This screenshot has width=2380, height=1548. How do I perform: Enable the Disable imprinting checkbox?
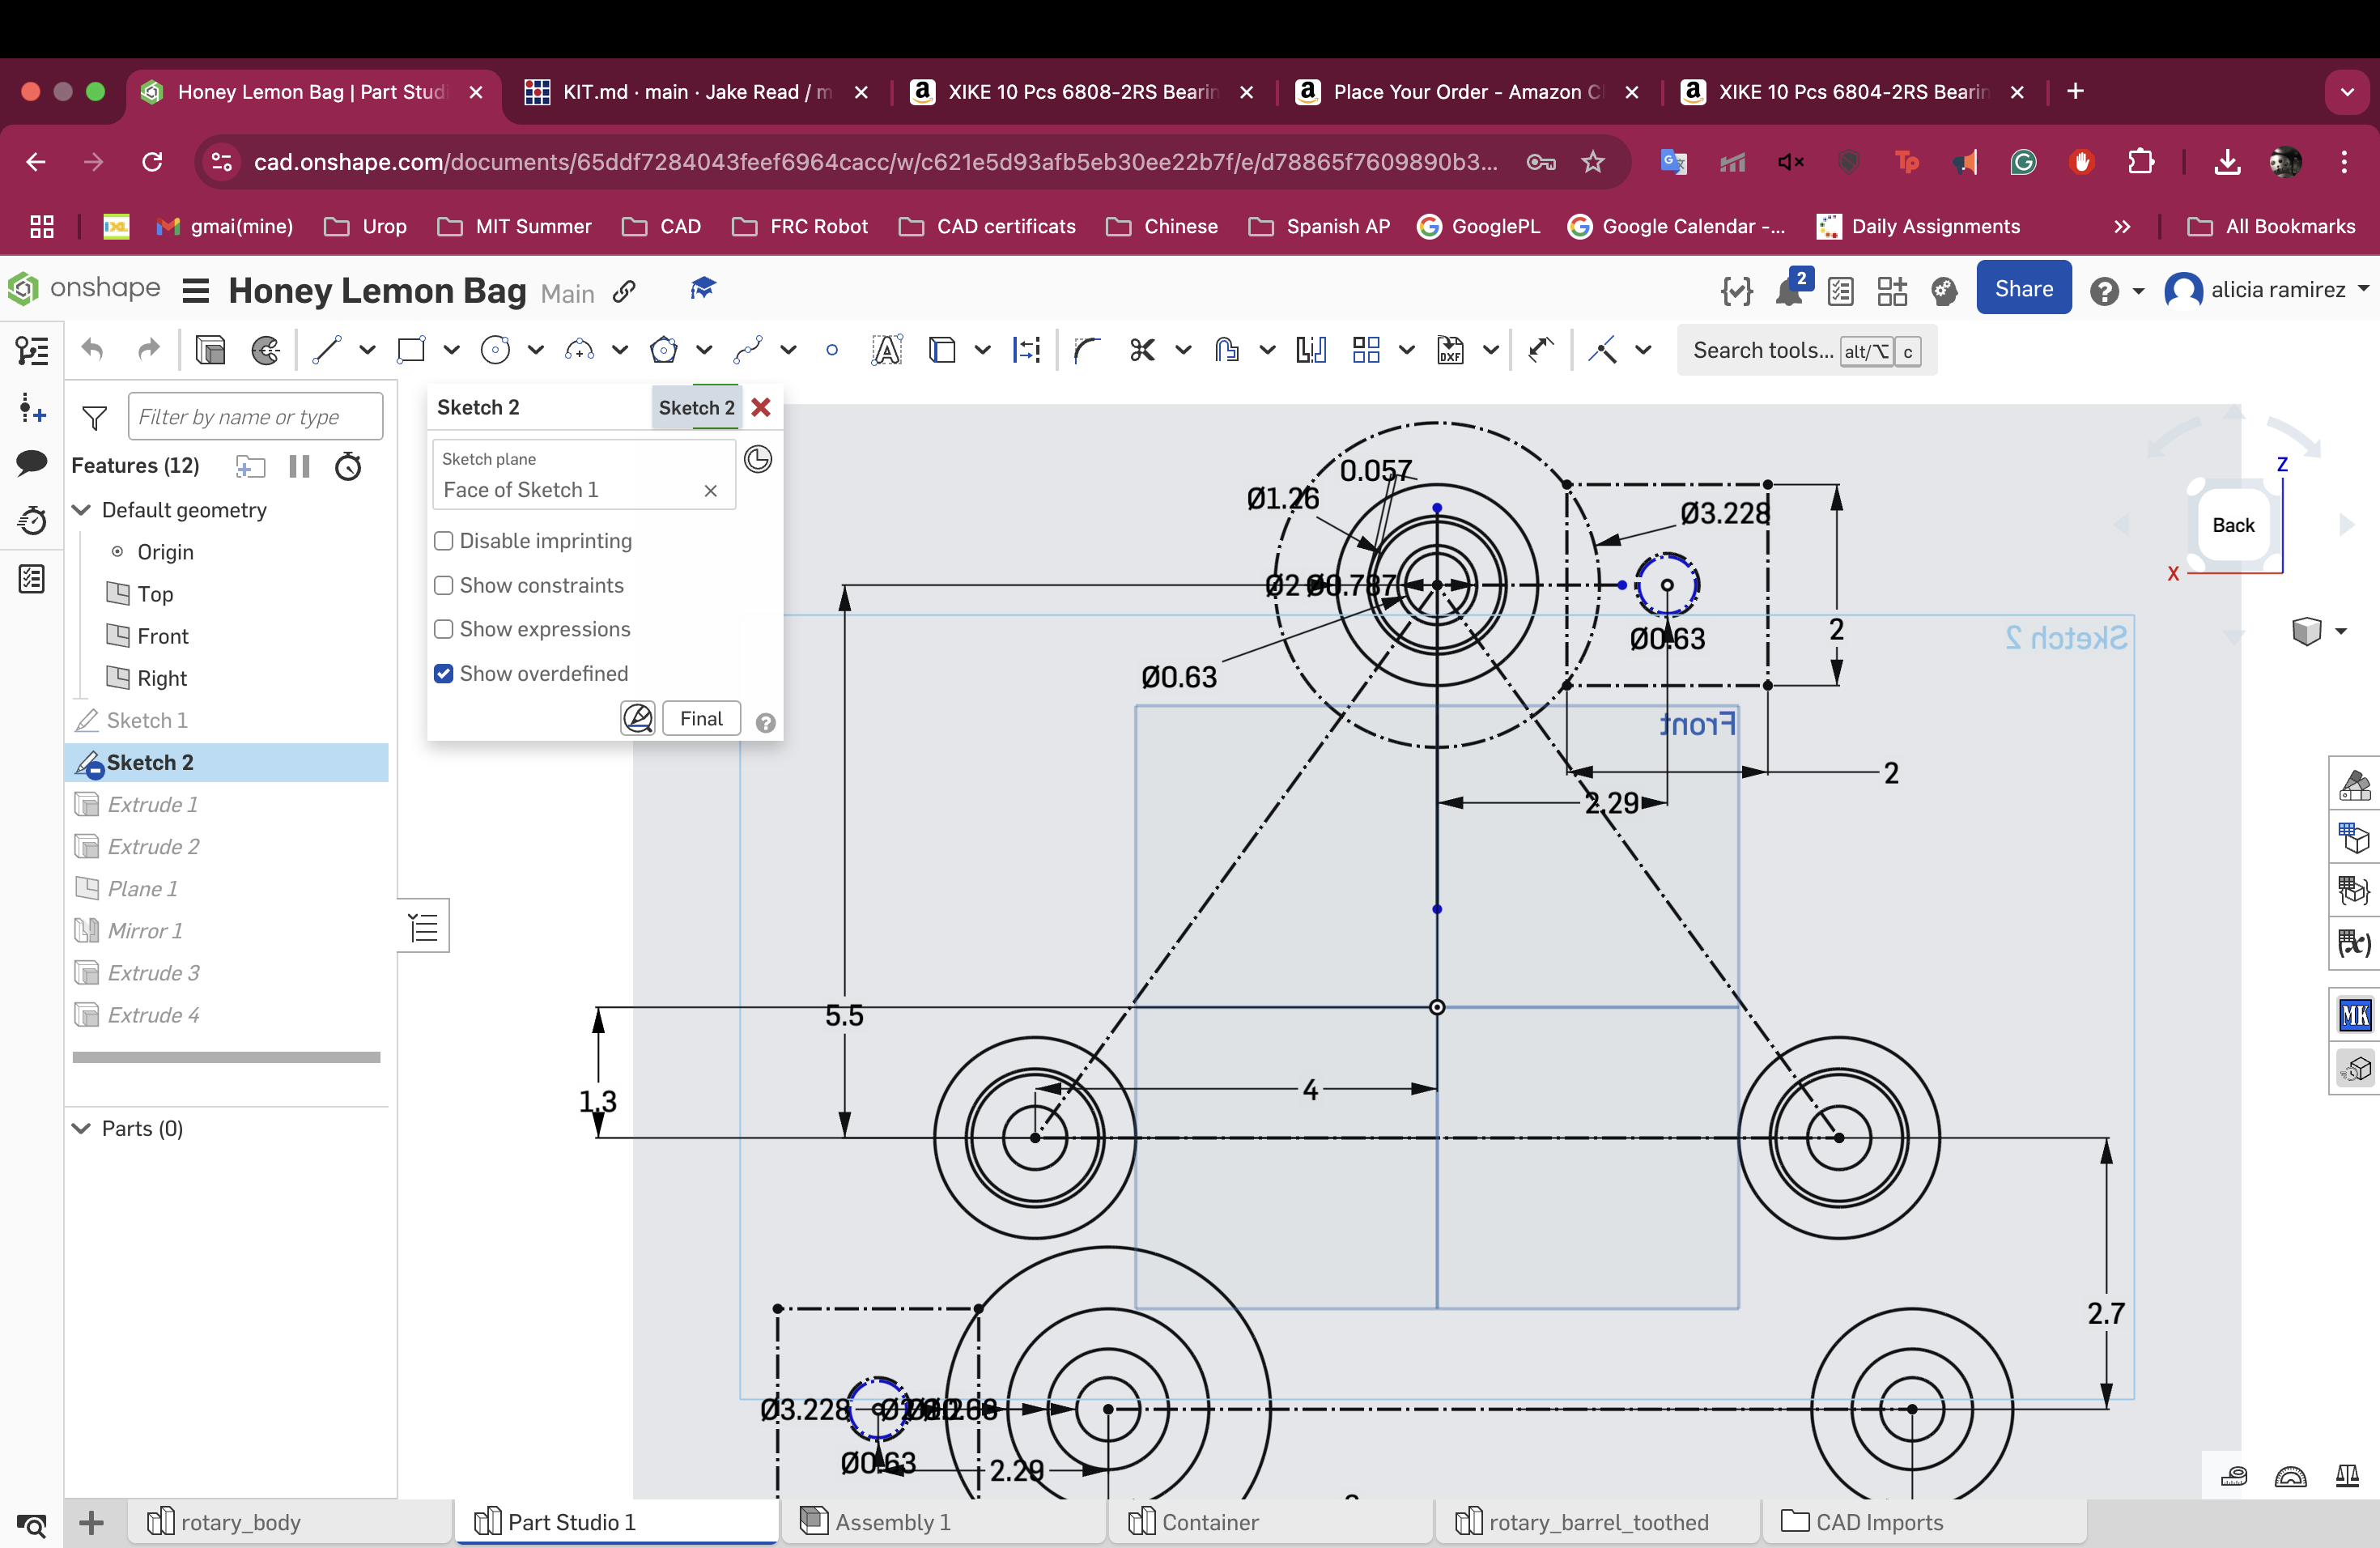pyautogui.click(x=444, y=541)
